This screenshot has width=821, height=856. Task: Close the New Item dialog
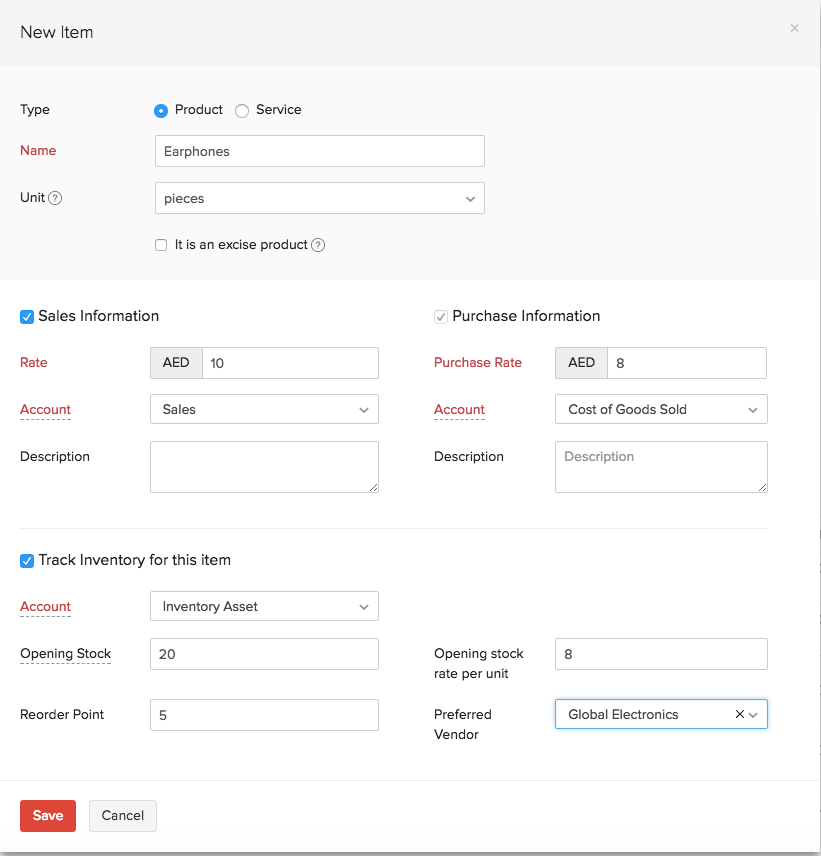click(795, 28)
